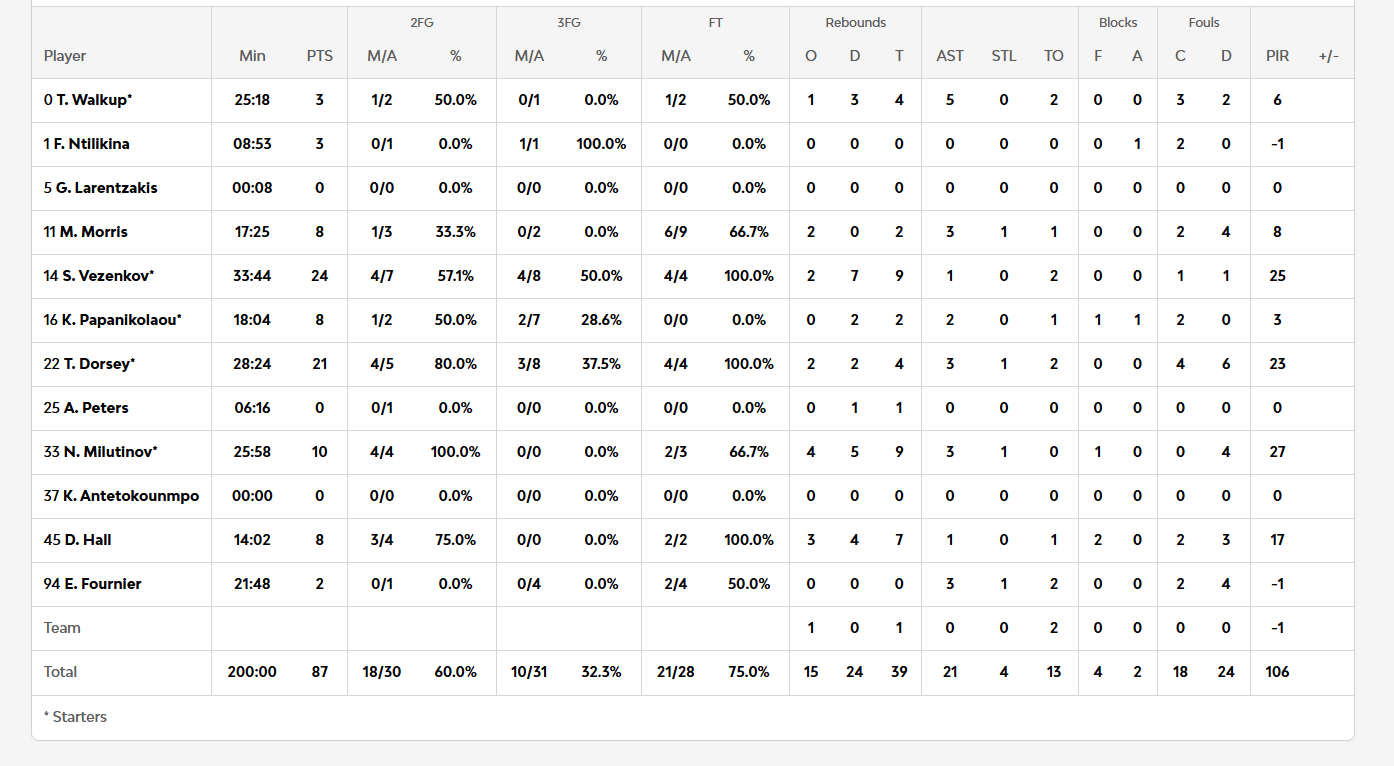Screen dimensions: 1394x766
Task: Click the Min column header
Action: pos(252,56)
